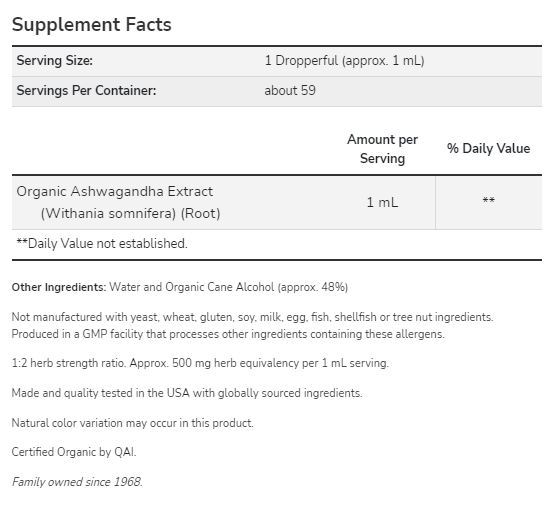Select the Serving Size label
This screenshot has height=507, width=553.
coord(55,61)
